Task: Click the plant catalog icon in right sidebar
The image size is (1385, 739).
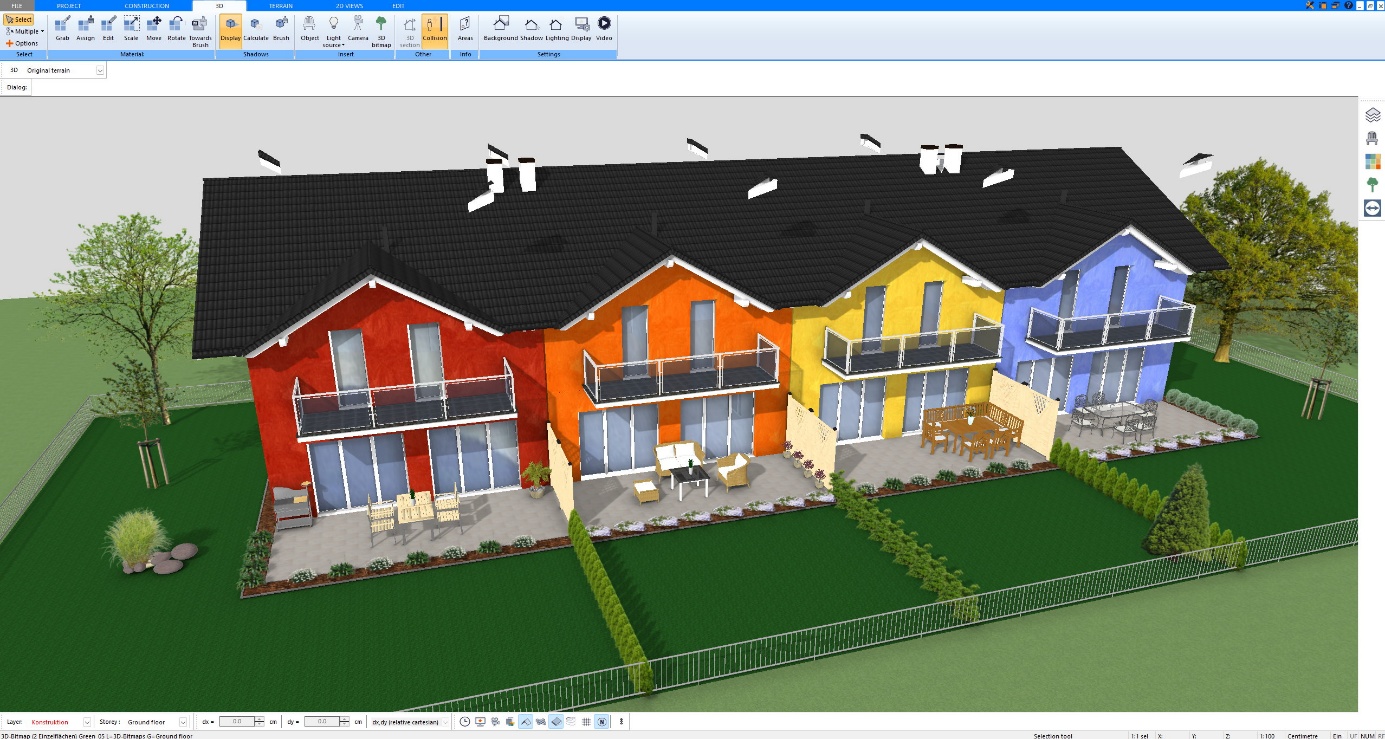Action: coord(1373,185)
